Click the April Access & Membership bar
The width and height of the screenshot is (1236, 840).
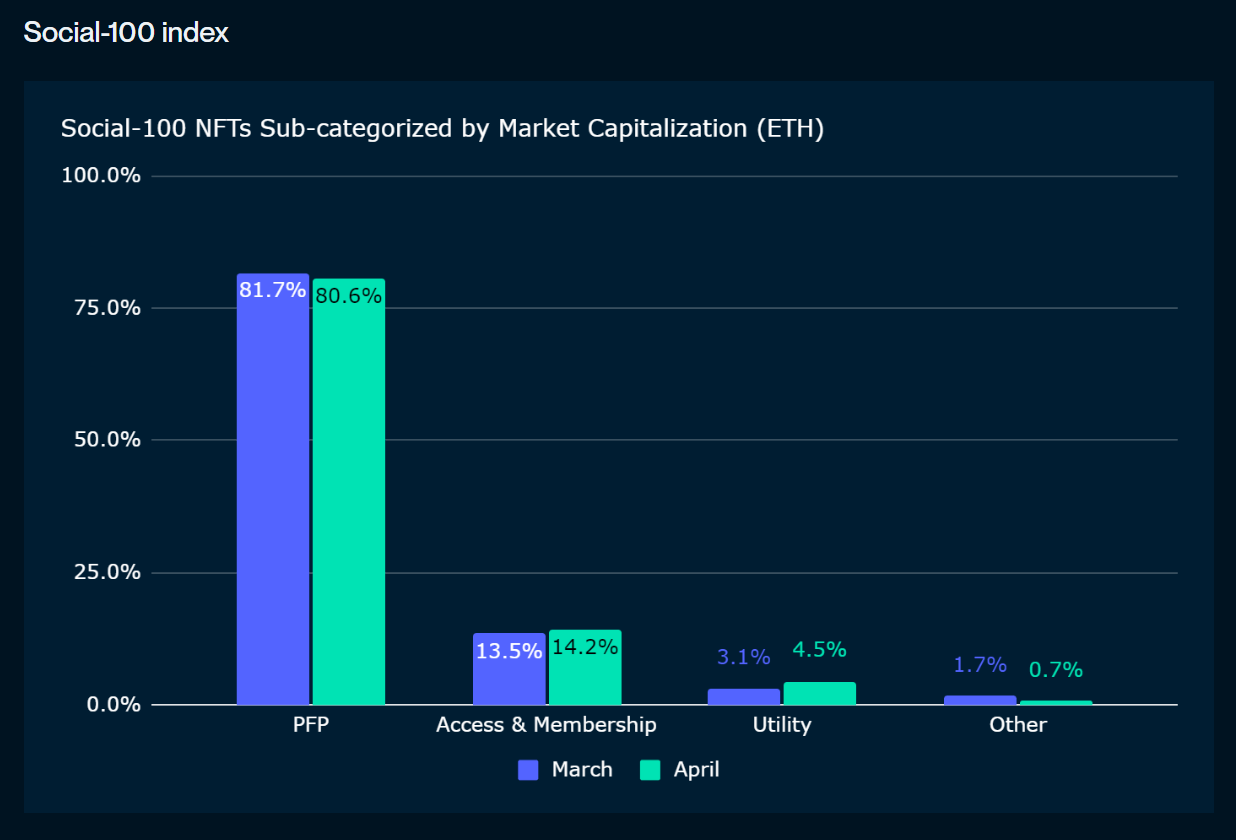pos(585,667)
